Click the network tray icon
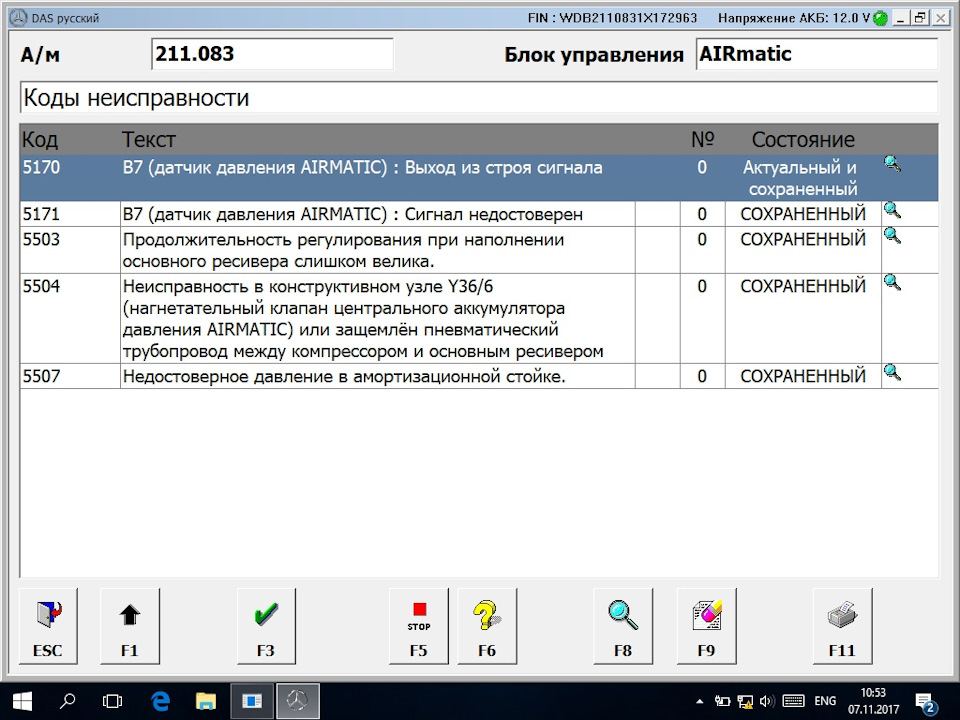 [x=745, y=701]
